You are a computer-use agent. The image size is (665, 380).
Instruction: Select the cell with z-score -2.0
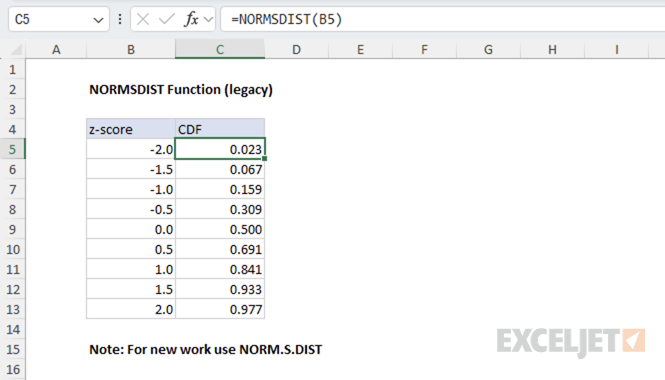[131, 149]
